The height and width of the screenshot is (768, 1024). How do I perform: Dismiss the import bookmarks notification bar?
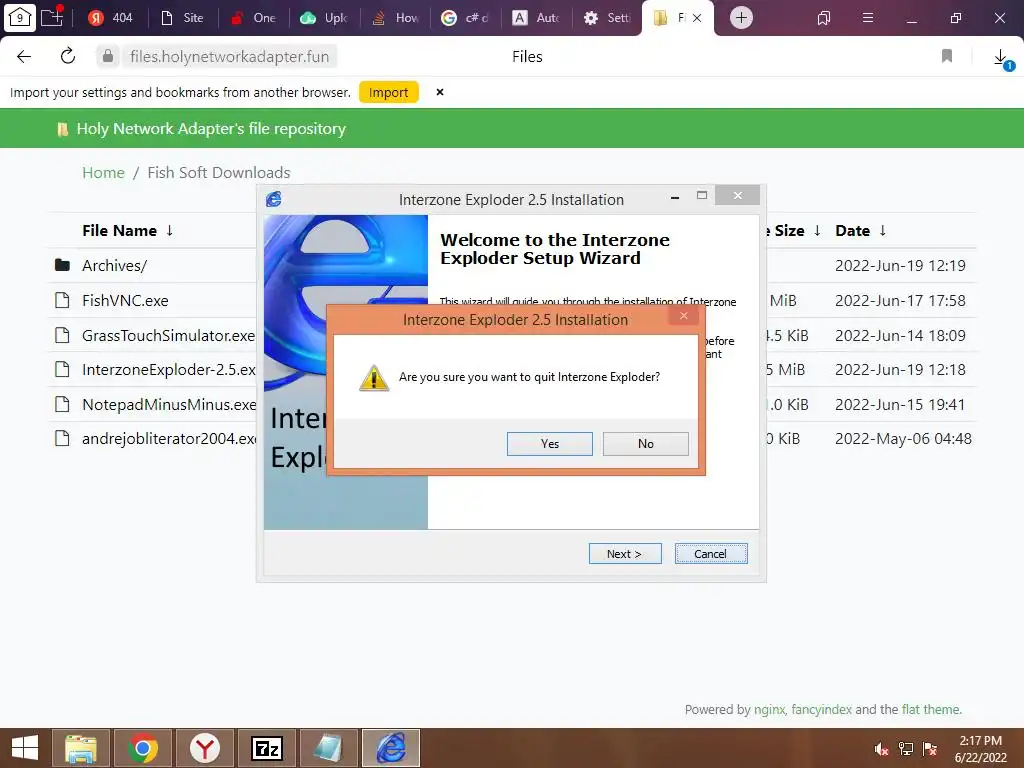(440, 92)
